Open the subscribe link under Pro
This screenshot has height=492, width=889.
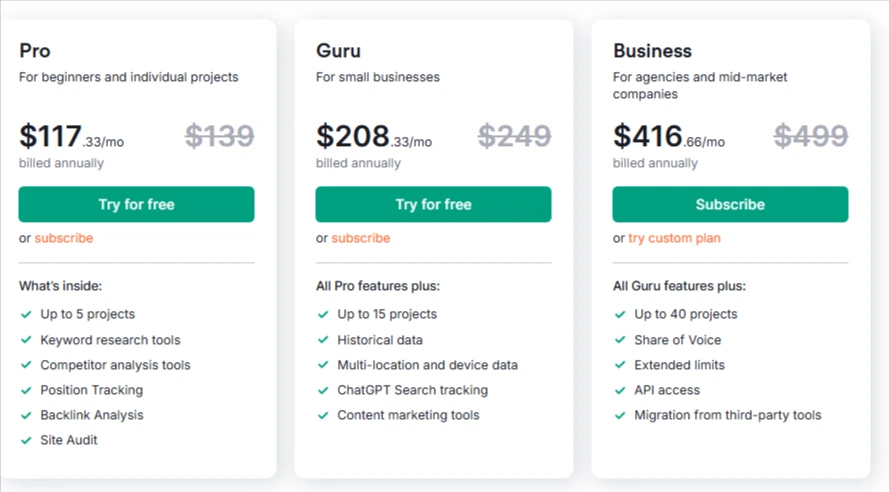click(64, 238)
